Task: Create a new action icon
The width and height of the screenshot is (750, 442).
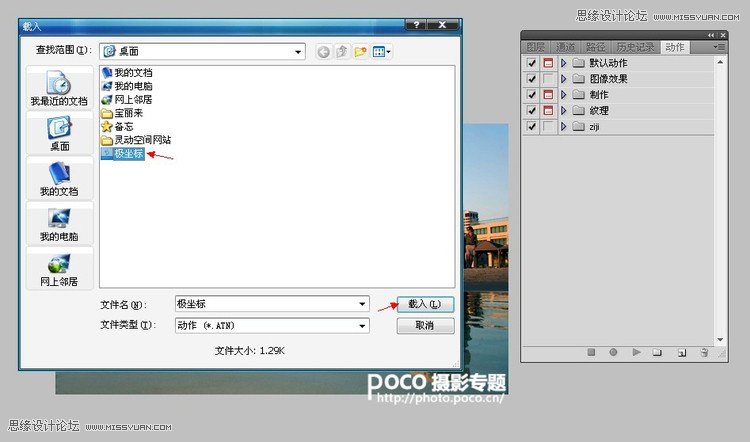Action: [682, 353]
